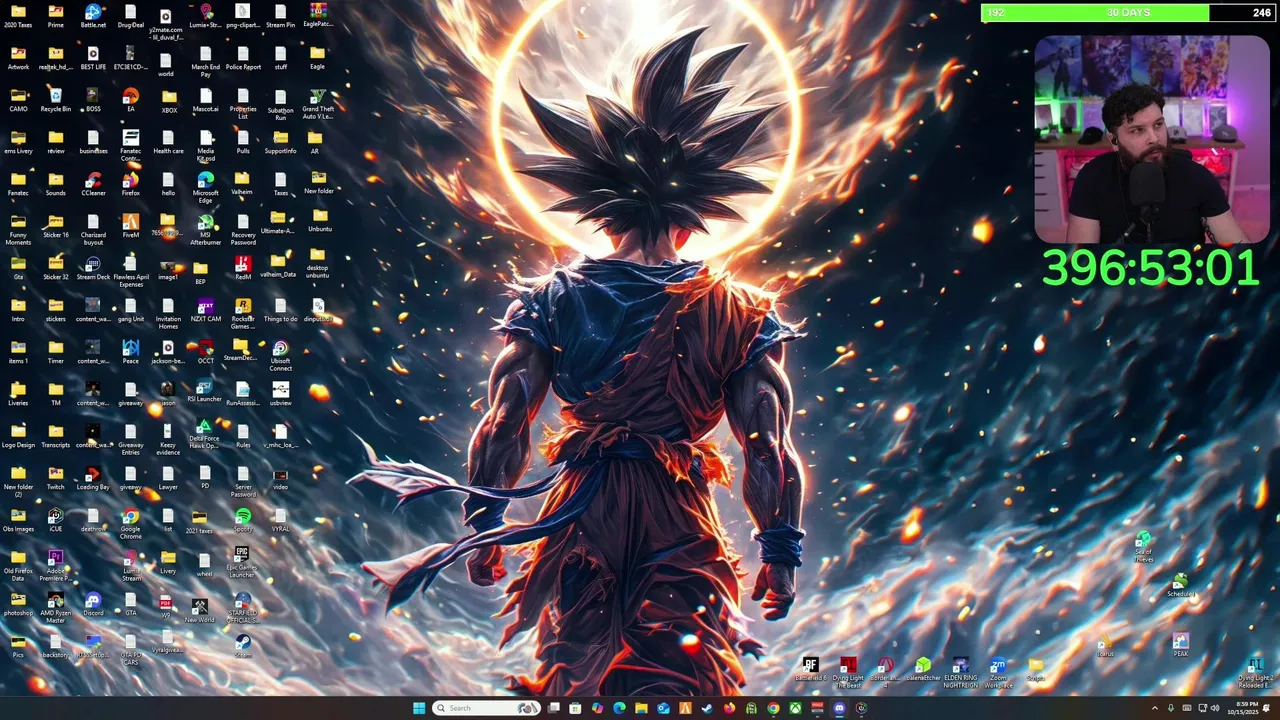Select the Artwork folder
1280x720 pixels.
tap(18, 57)
